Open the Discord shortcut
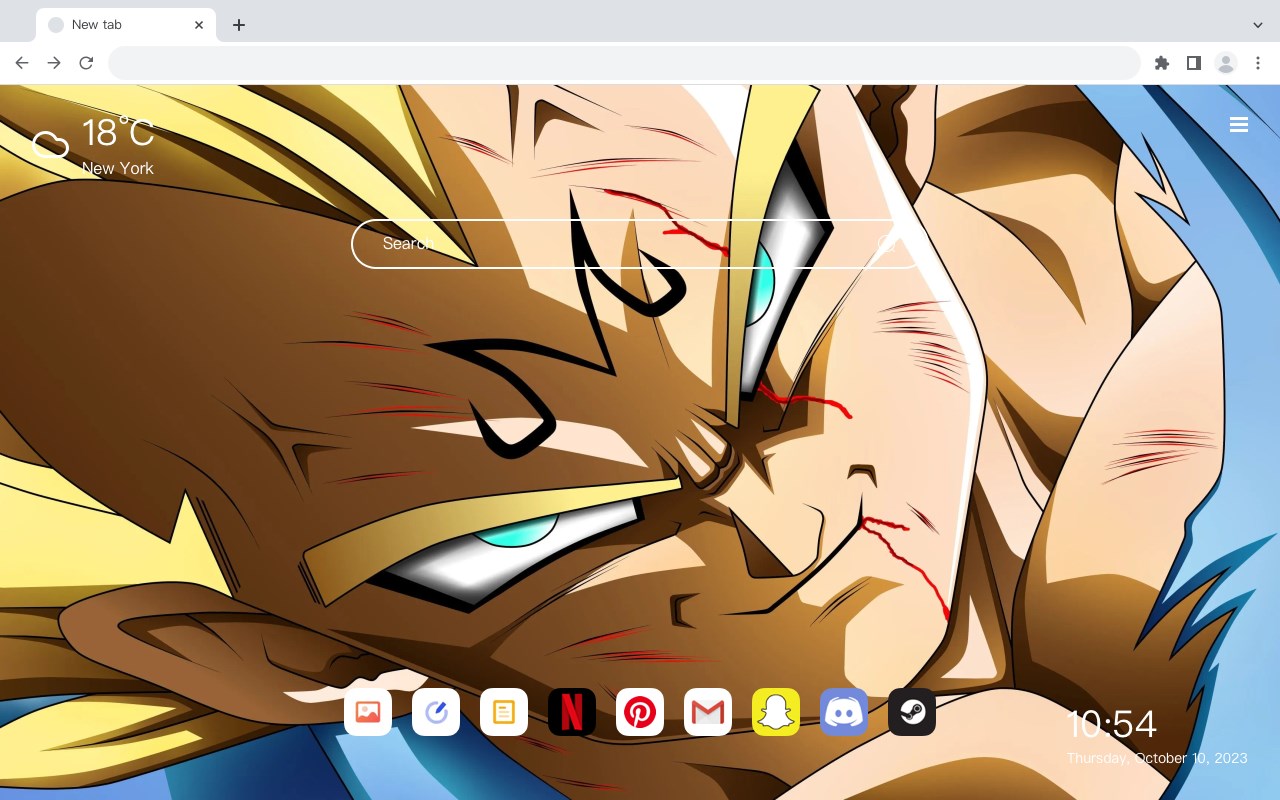Viewport: 1280px width, 800px height. tap(844, 712)
